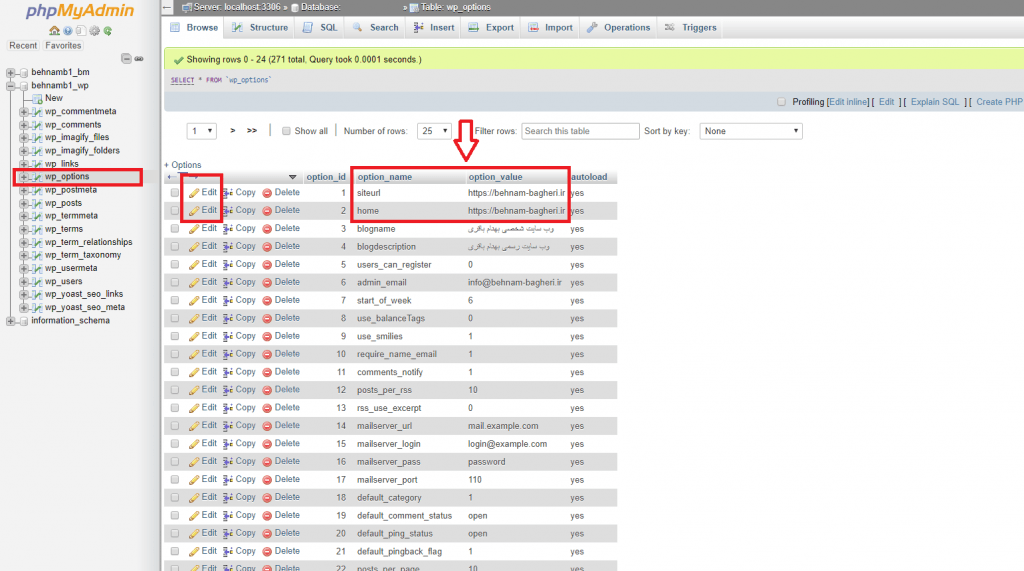Tick the Show all checkbox
Screen dimensions: 1024x571
click(286, 131)
